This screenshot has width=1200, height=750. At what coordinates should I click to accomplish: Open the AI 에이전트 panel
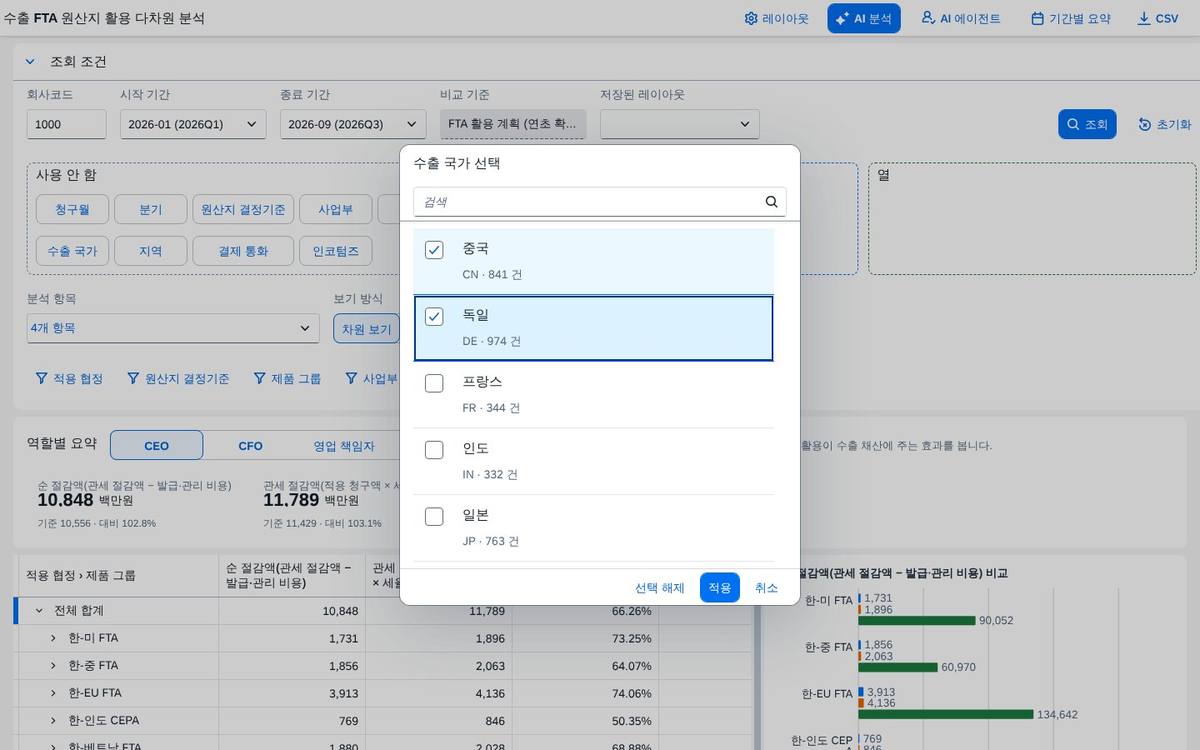point(961,18)
